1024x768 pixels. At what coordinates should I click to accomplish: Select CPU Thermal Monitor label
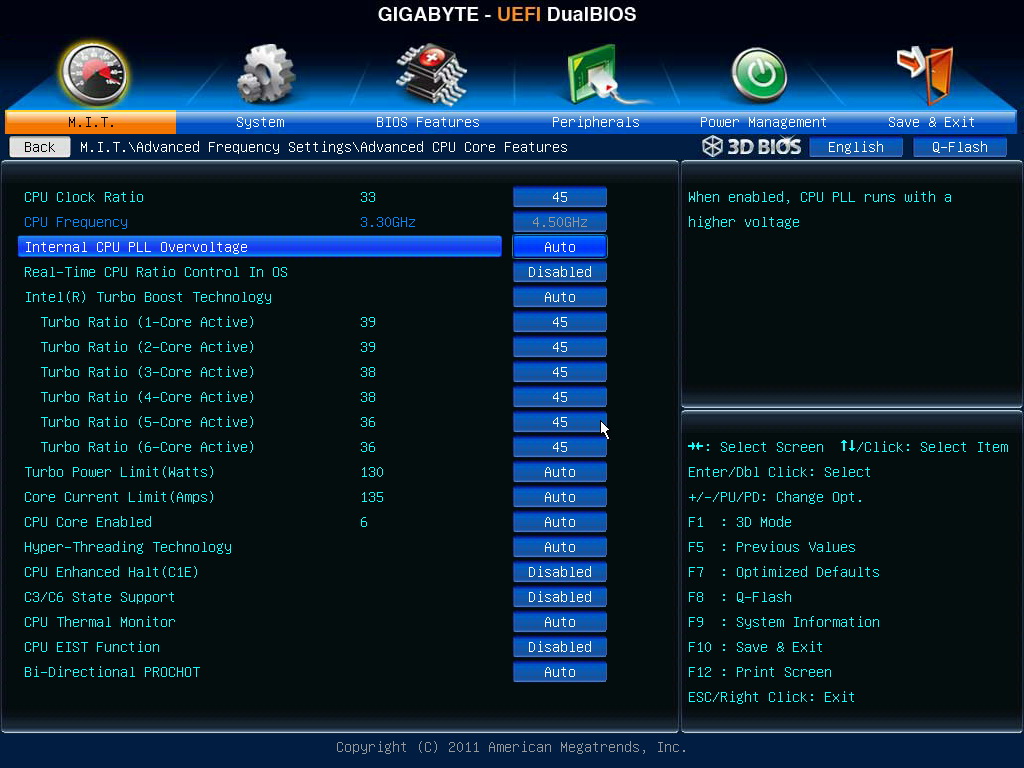pyautogui.click(x=99, y=622)
